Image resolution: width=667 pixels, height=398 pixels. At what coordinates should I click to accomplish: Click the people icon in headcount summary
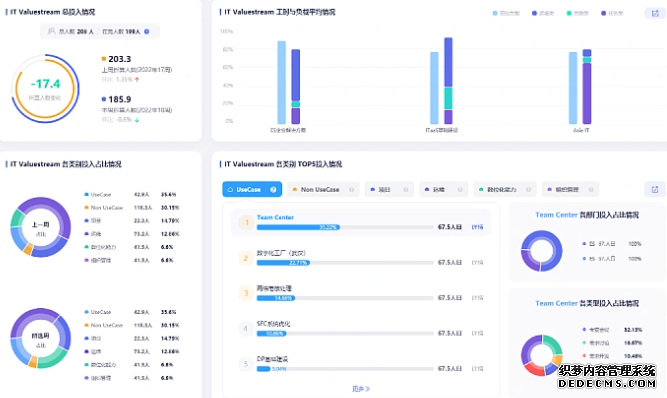tap(51, 31)
